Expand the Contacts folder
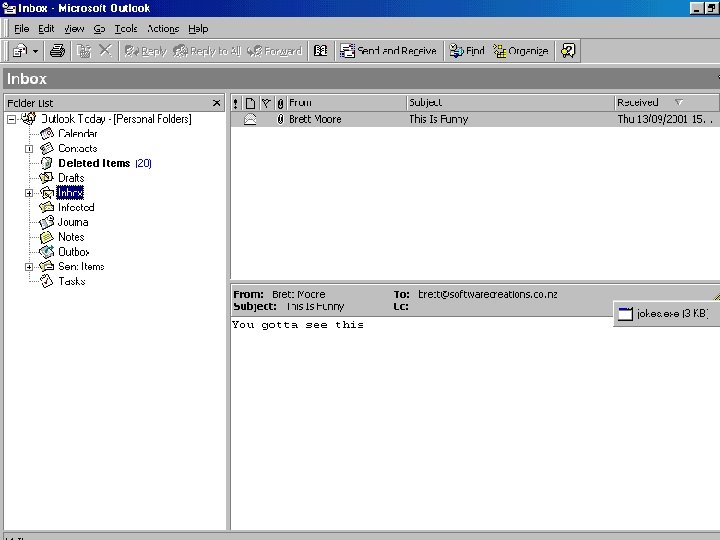The width and height of the screenshot is (720, 540). tap(29, 149)
